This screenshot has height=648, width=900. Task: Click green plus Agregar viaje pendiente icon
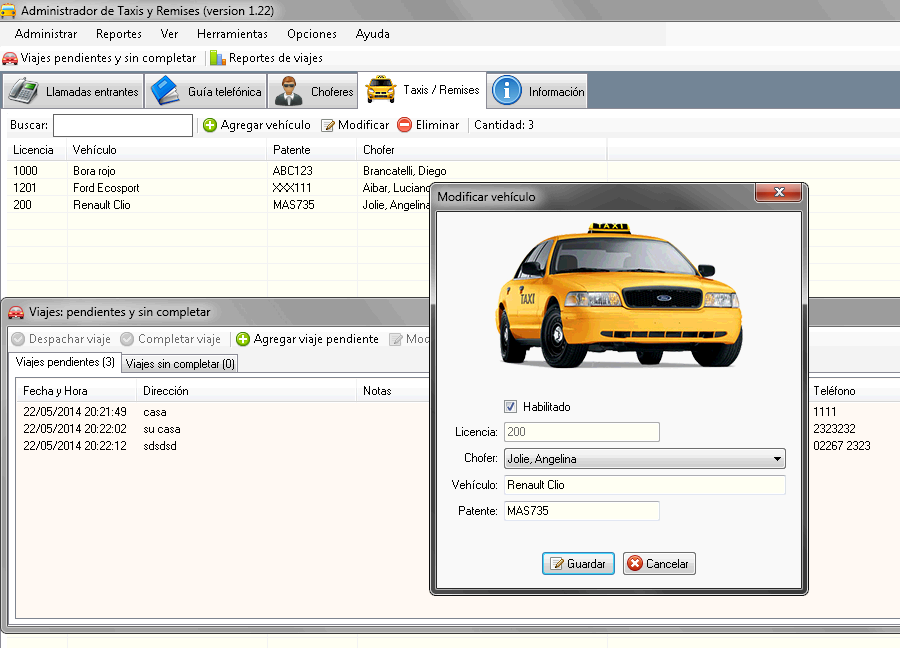coord(243,339)
